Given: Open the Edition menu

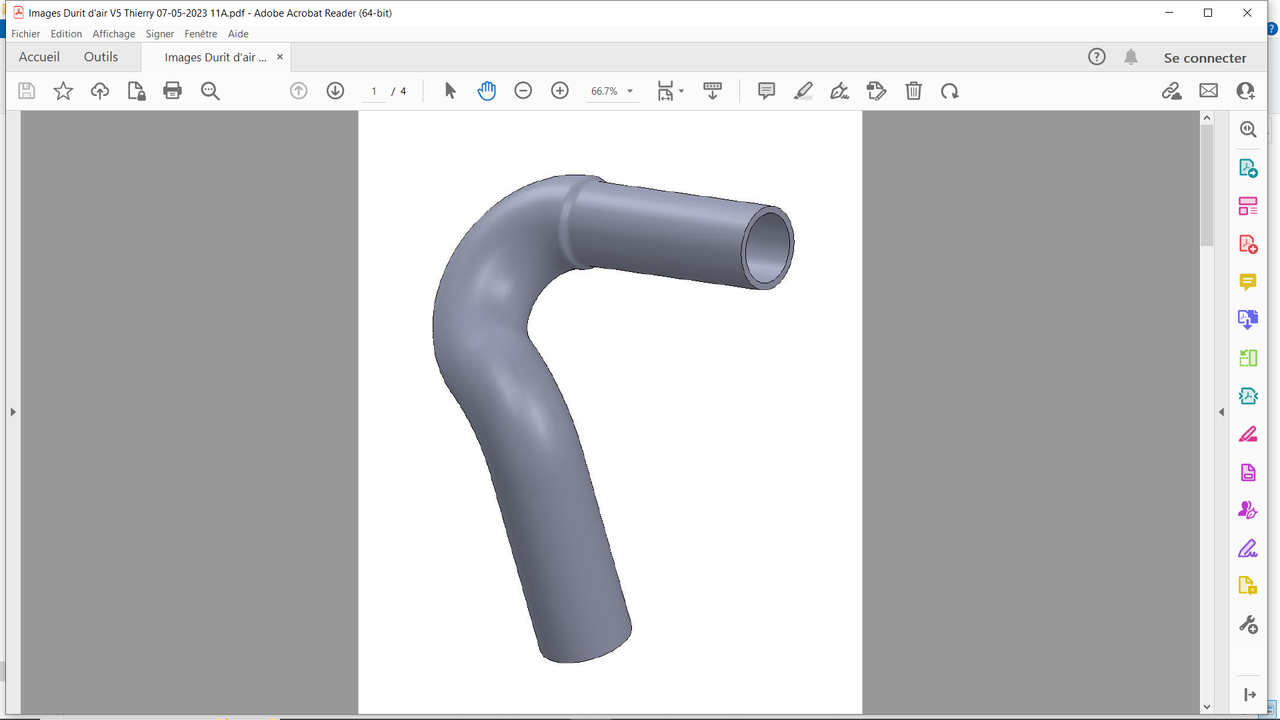Looking at the screenshot, I should (66, 34).
